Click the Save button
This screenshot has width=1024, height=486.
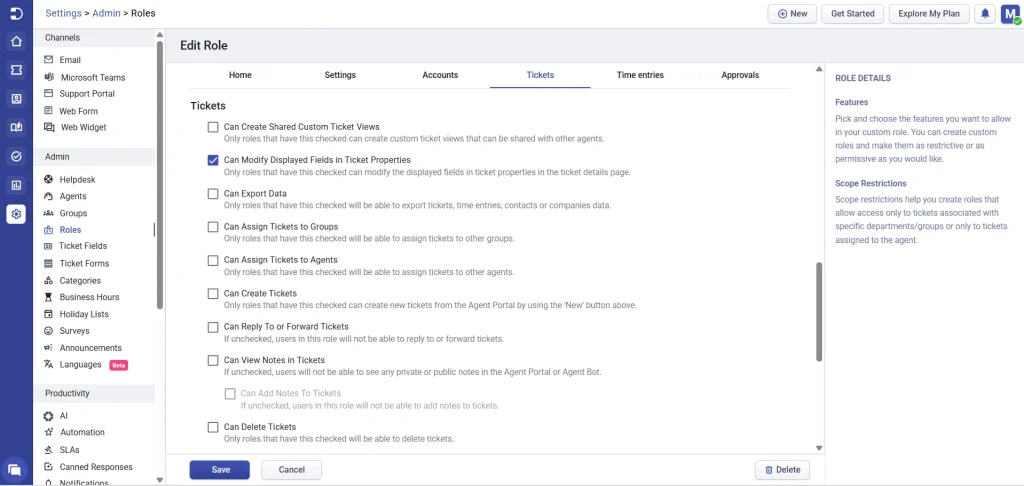(220, 470)
